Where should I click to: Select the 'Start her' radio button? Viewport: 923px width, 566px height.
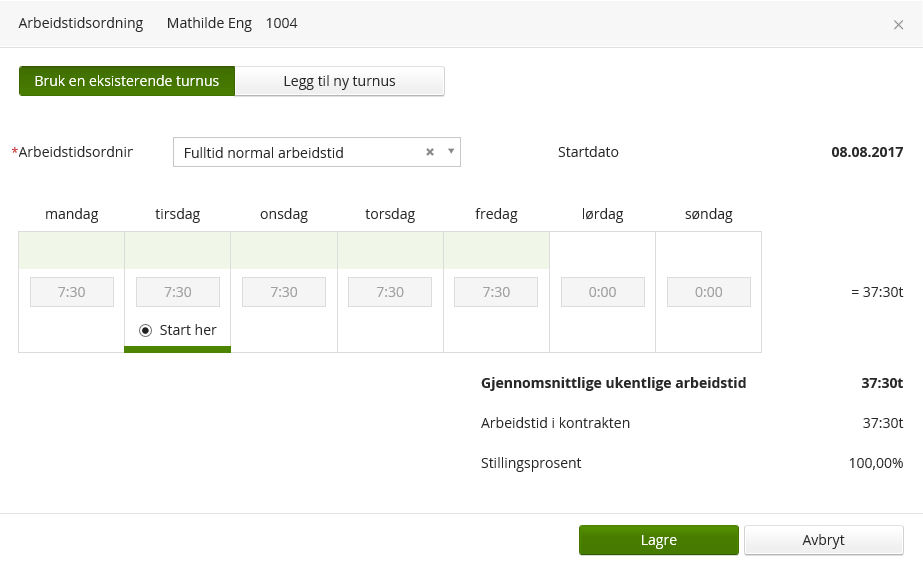146,330
